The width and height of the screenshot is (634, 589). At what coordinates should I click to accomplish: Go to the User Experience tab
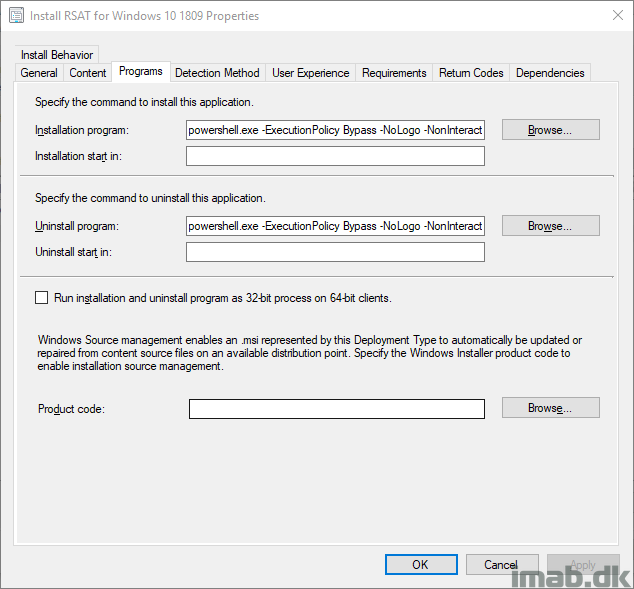coord(311,73)
